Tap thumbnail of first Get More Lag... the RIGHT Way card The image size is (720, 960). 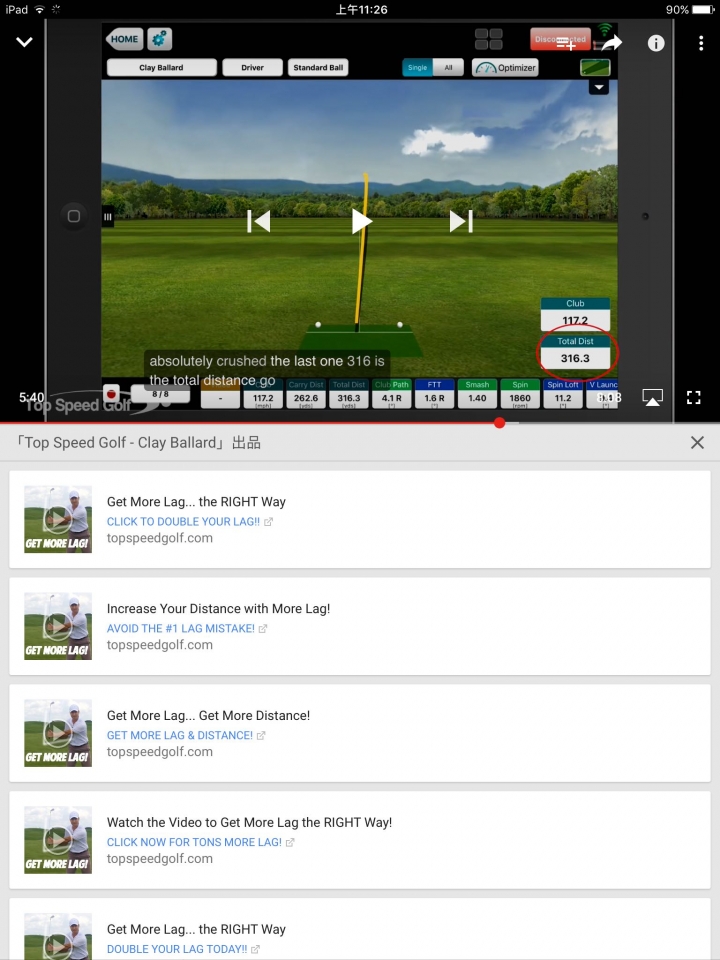click(x=58, y=519)
